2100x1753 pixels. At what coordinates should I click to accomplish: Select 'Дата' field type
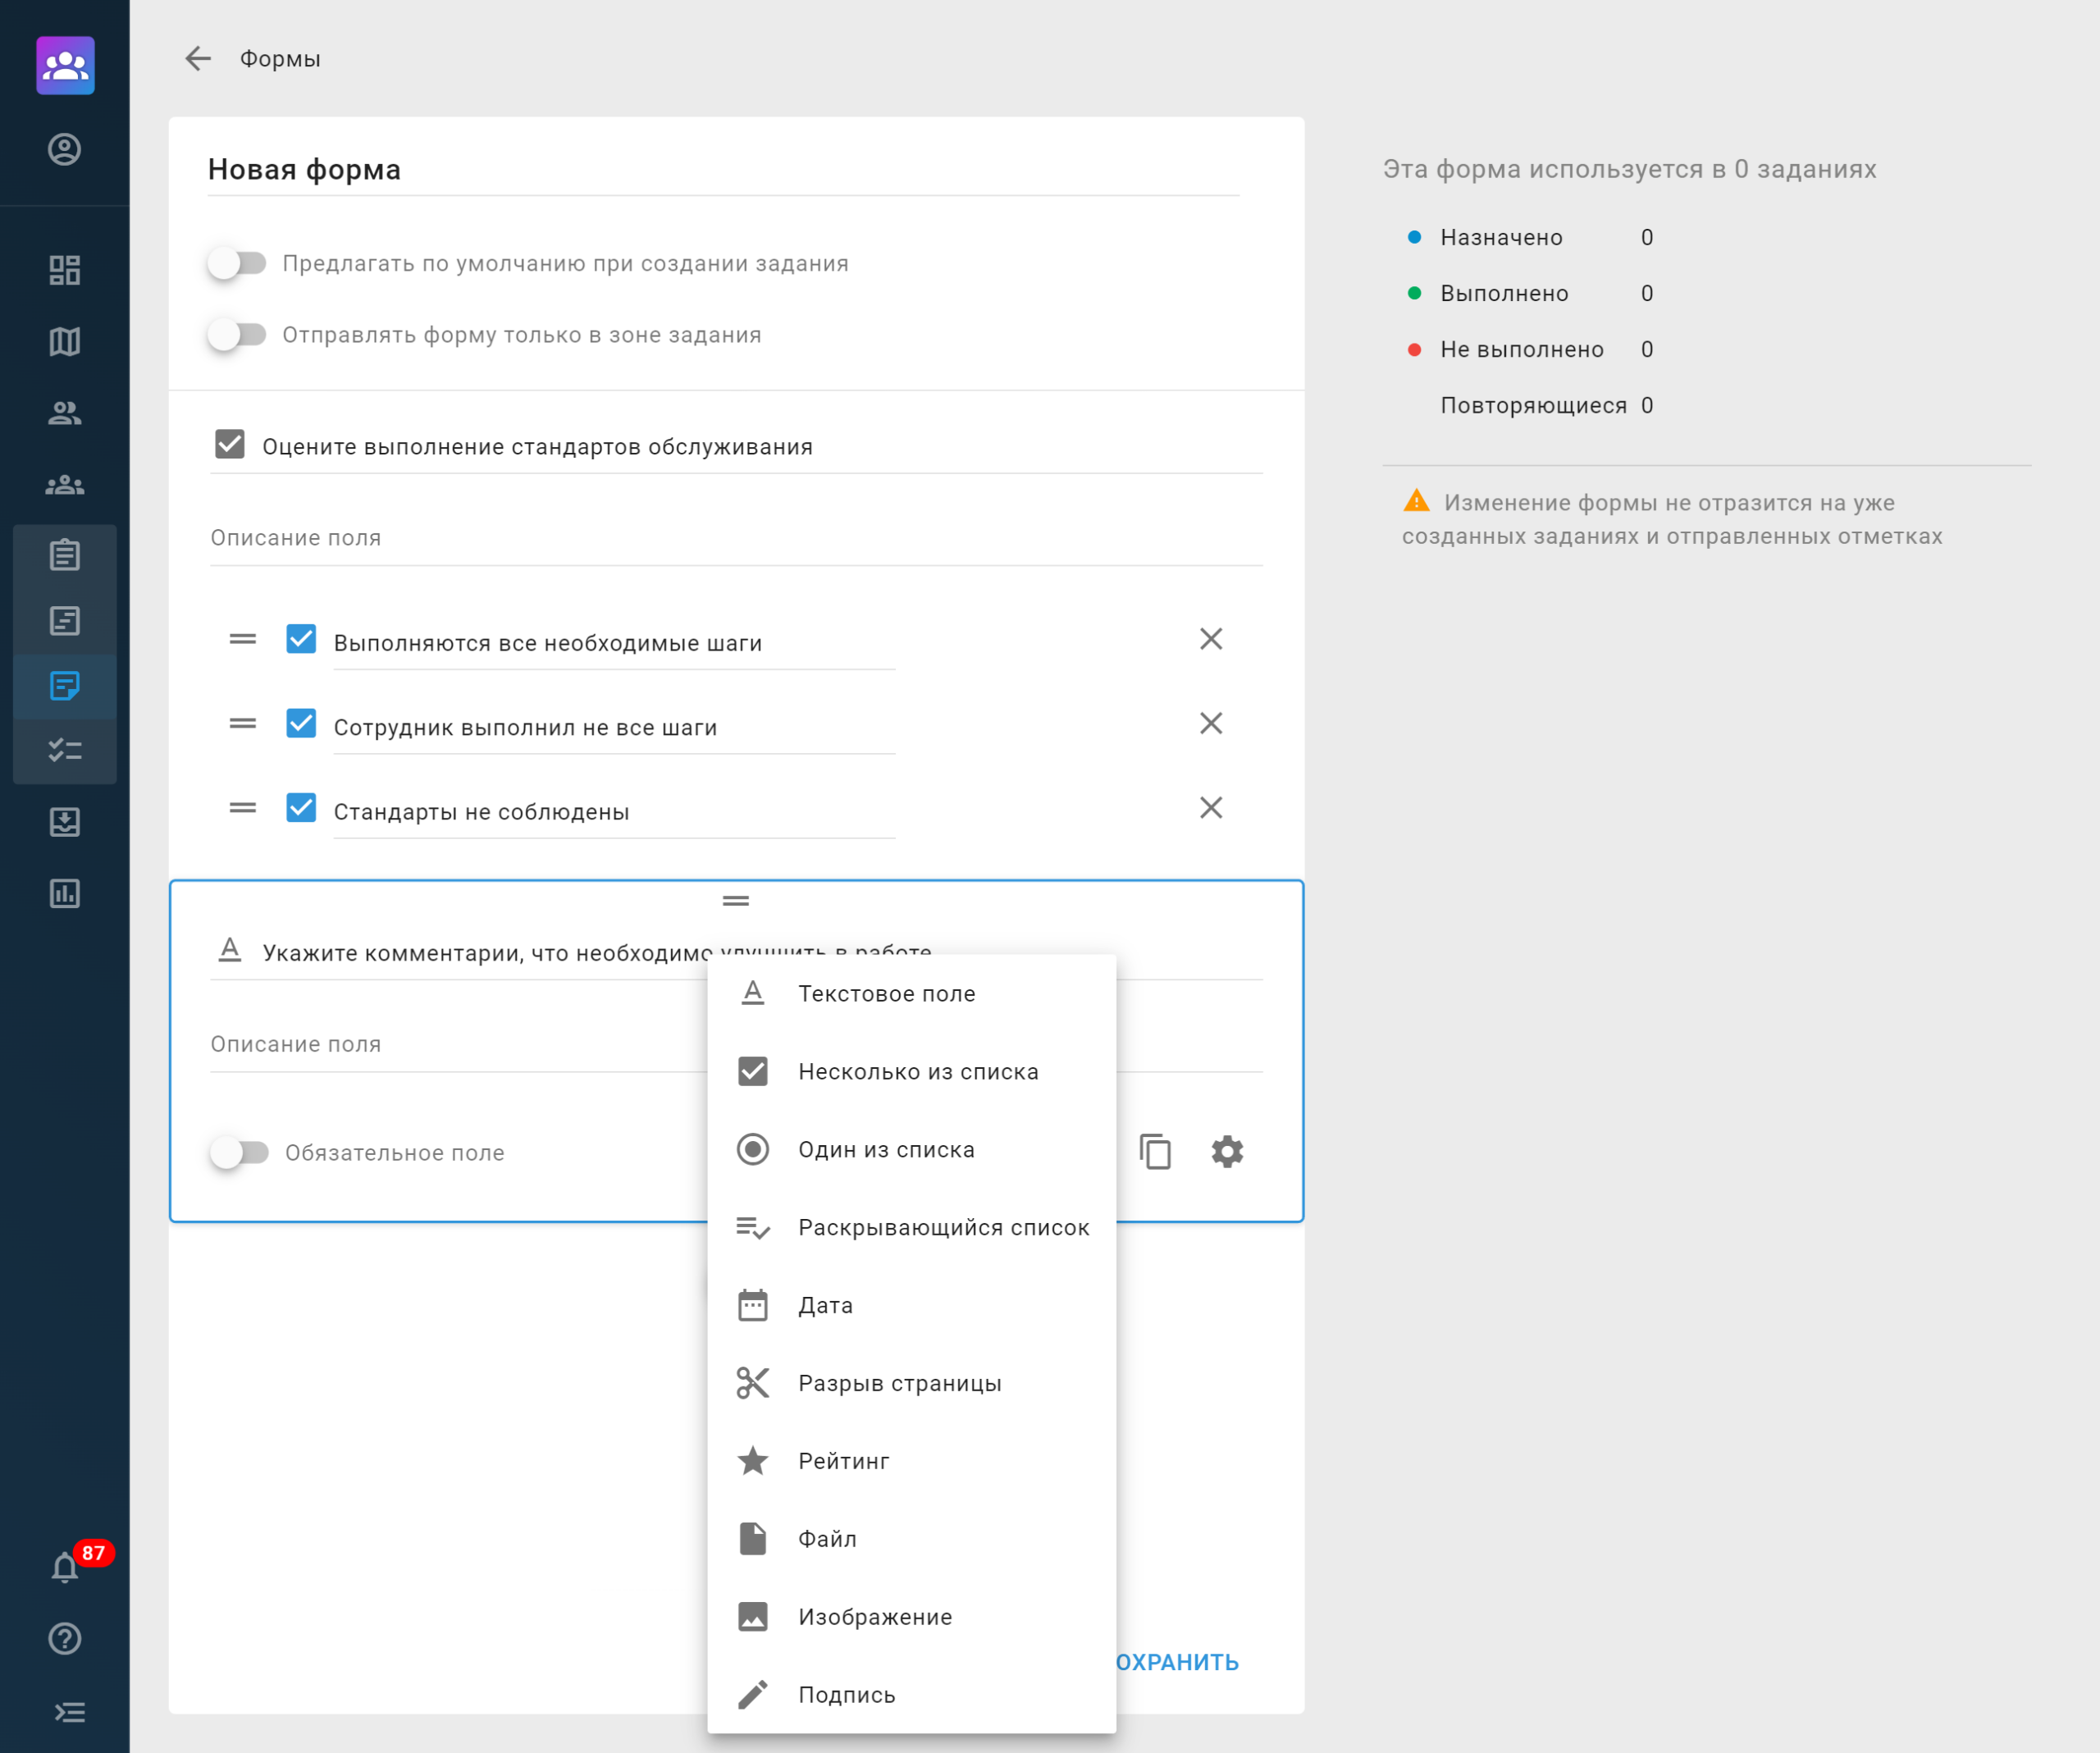[912, 1305]
